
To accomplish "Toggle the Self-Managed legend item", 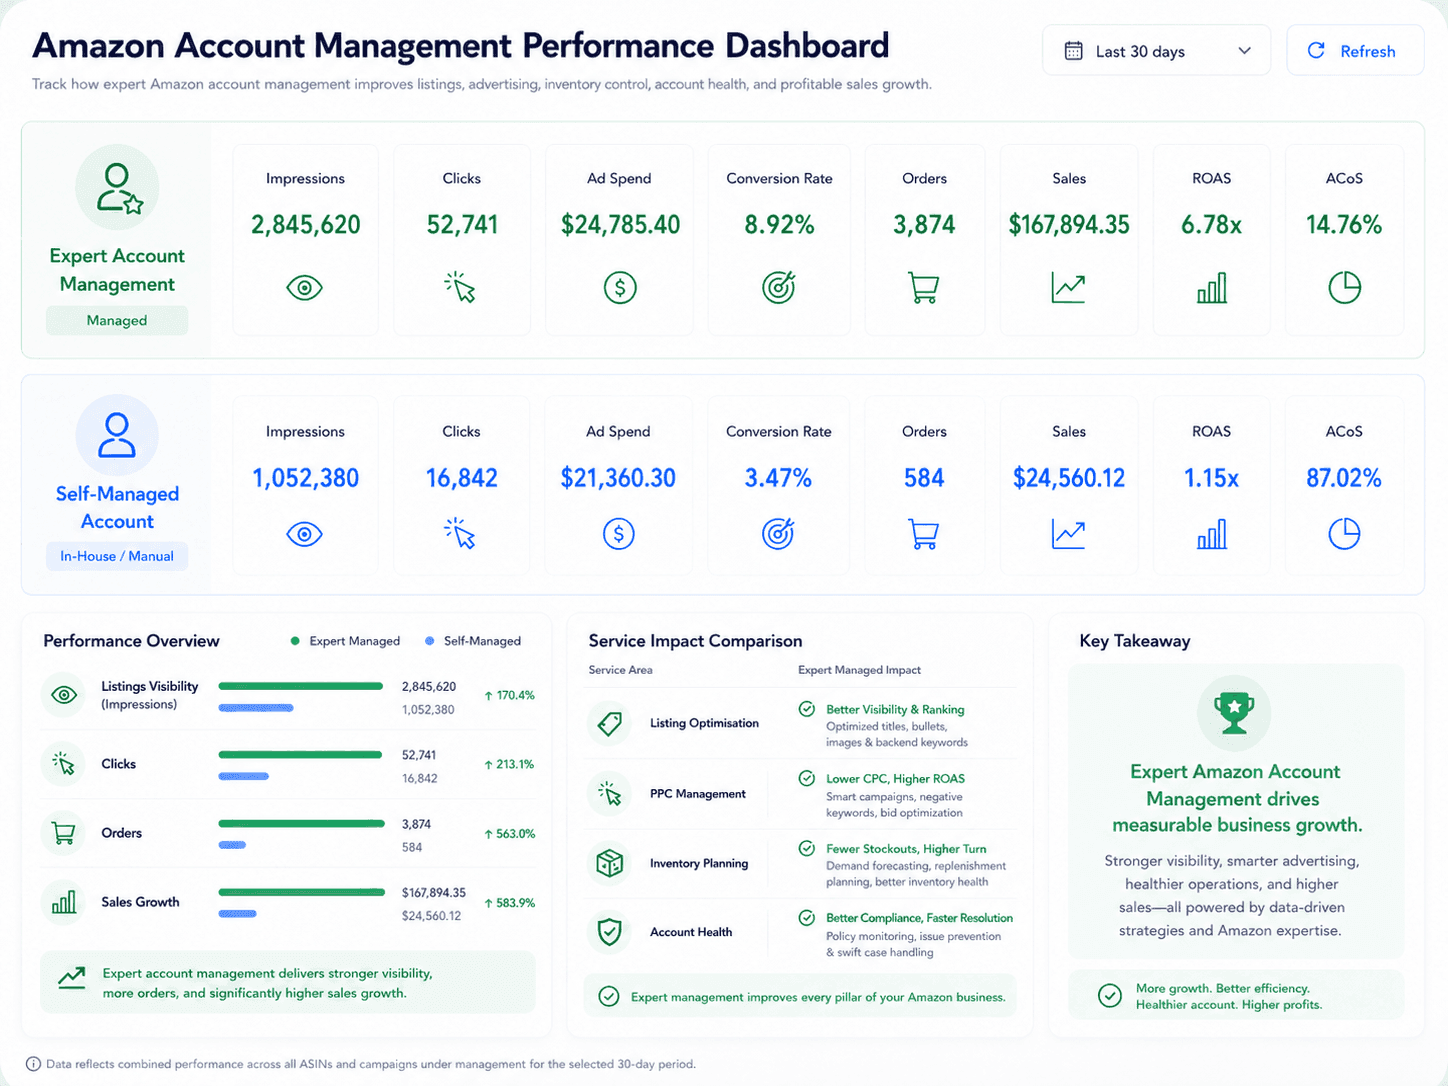I will click(x=473, y=641).
